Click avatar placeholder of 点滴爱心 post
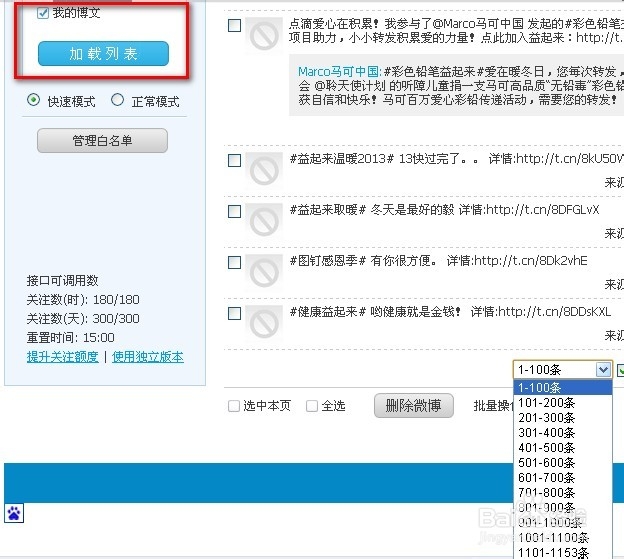 pyautogui.click(x=264, y=35)
